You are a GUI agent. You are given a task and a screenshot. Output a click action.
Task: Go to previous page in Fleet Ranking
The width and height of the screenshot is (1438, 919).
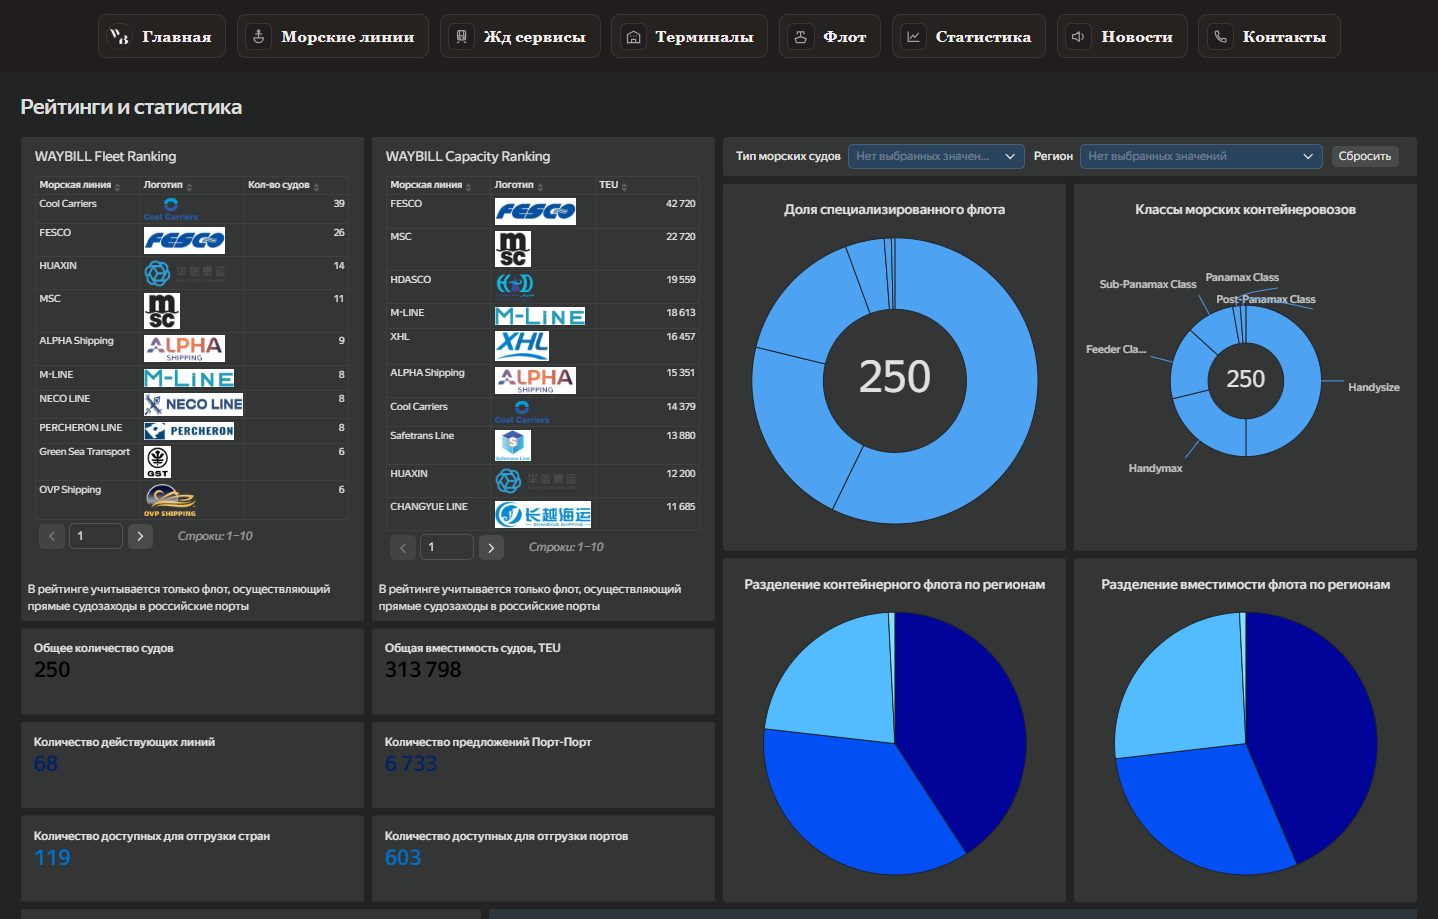[x=52, y=536]
